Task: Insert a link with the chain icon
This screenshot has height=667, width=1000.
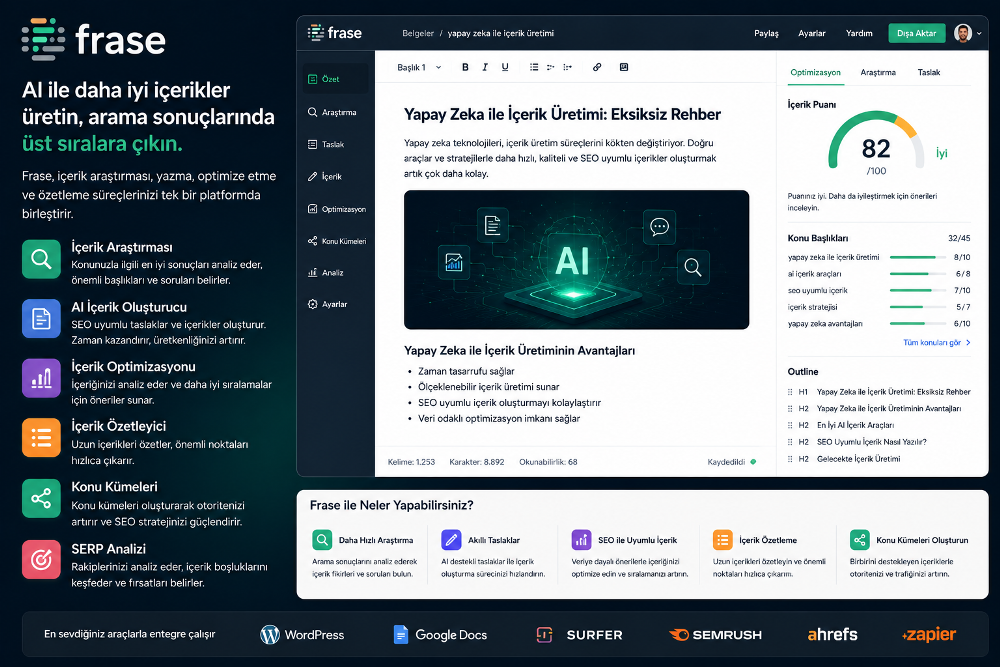Action: coord(597,67)
